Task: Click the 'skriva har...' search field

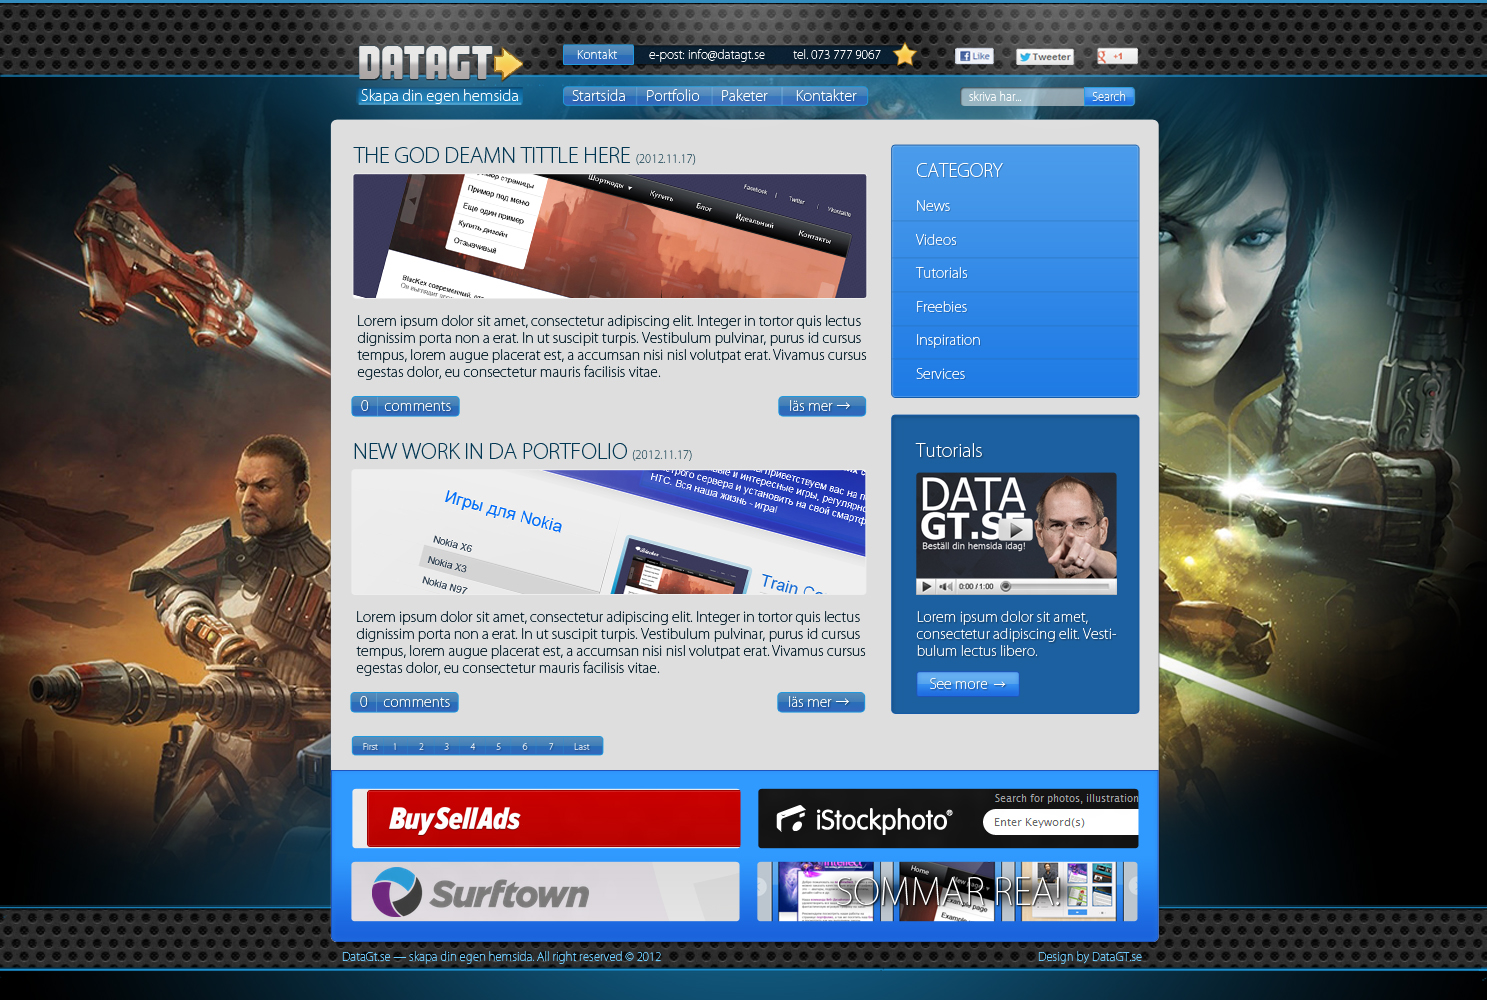Action: tap(1022, 97)
